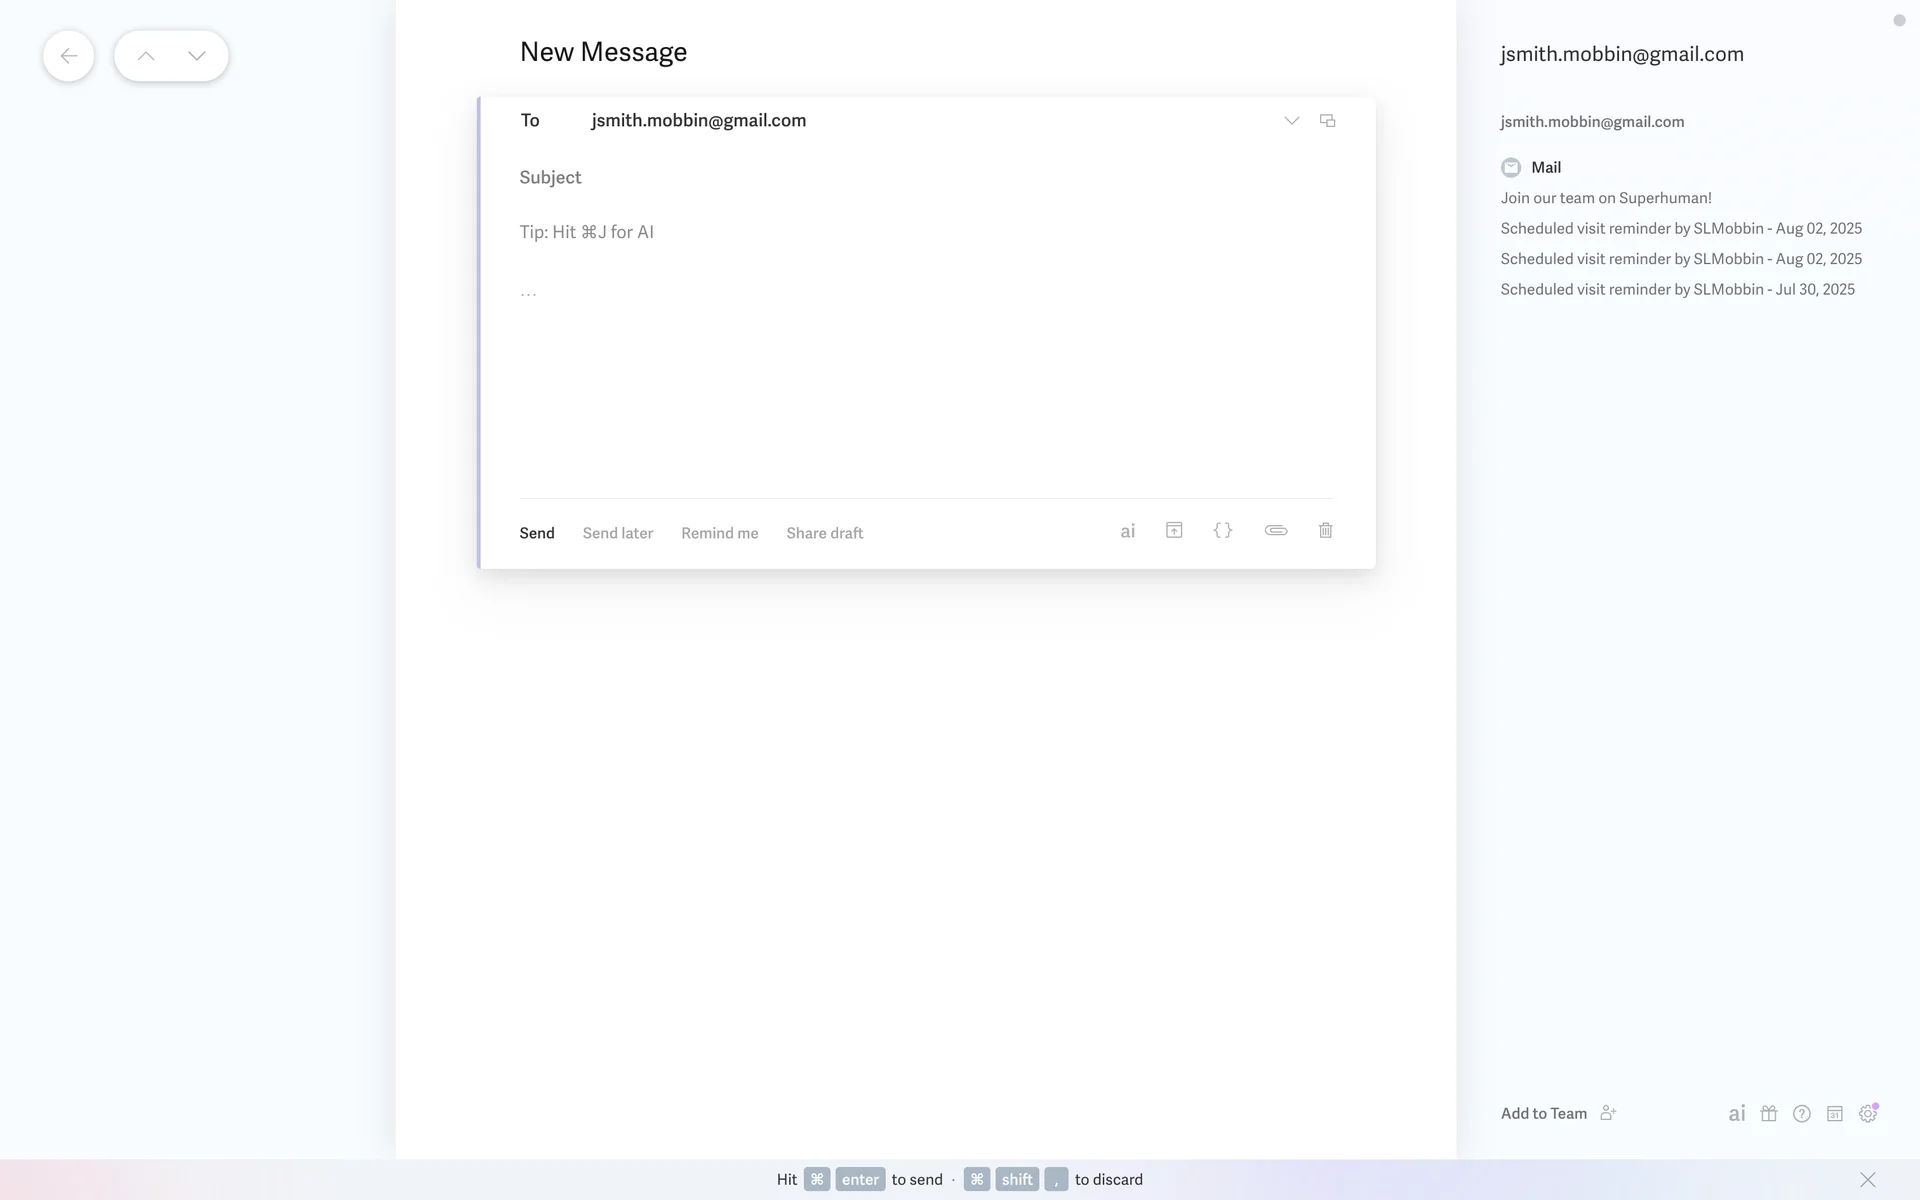Pop out the compose window icon

coord(1327,121)
